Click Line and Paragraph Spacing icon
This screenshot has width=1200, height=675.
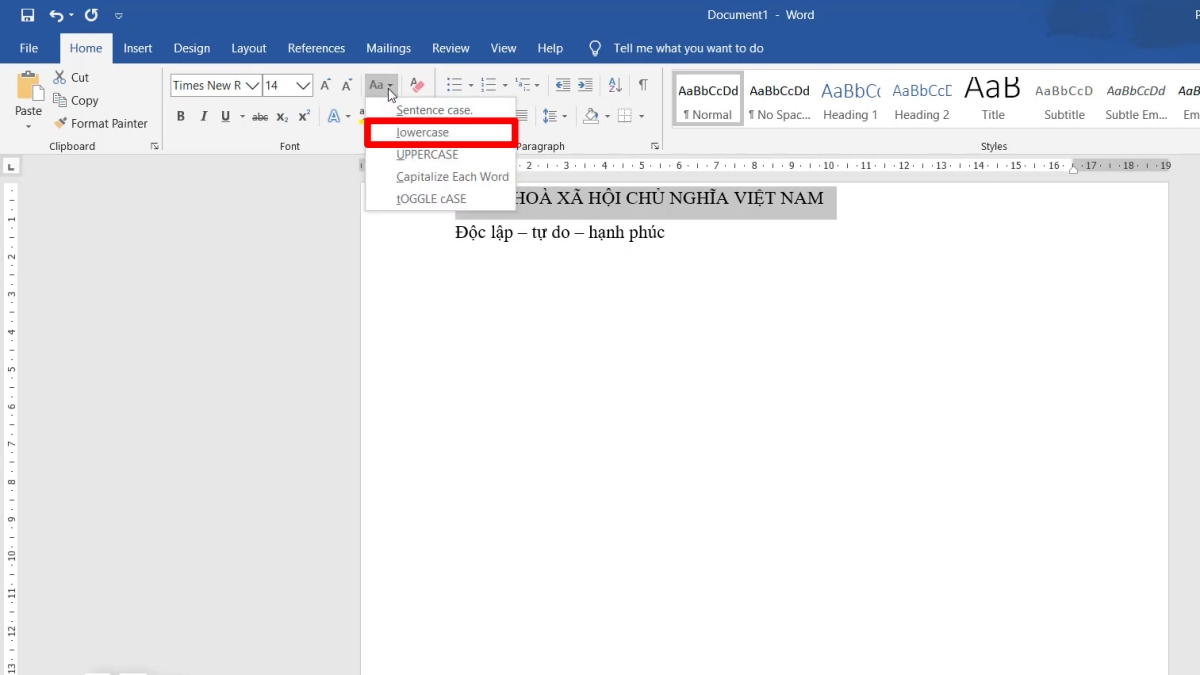click(x=550, y=116)
